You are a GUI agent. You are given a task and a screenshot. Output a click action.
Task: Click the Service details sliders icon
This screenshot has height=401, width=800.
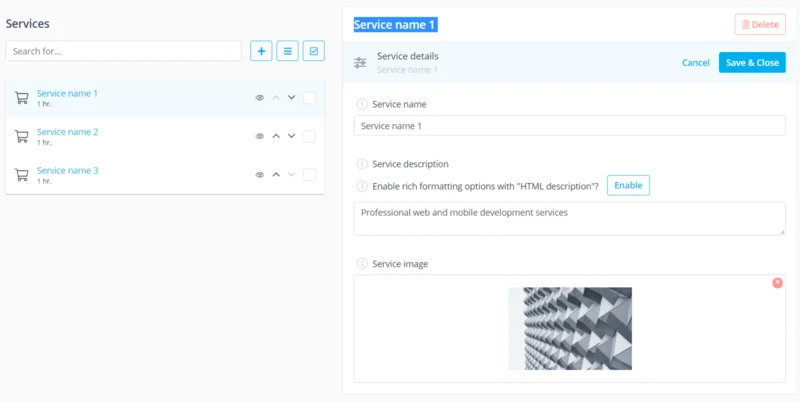(360, 63)
